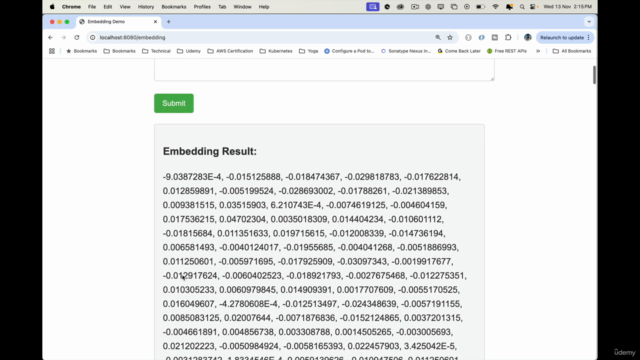Image resolution: width=640 pixels, height=360 pixels.
Task: Click the value -9.0387283E-4
Action: click(193, 177)
